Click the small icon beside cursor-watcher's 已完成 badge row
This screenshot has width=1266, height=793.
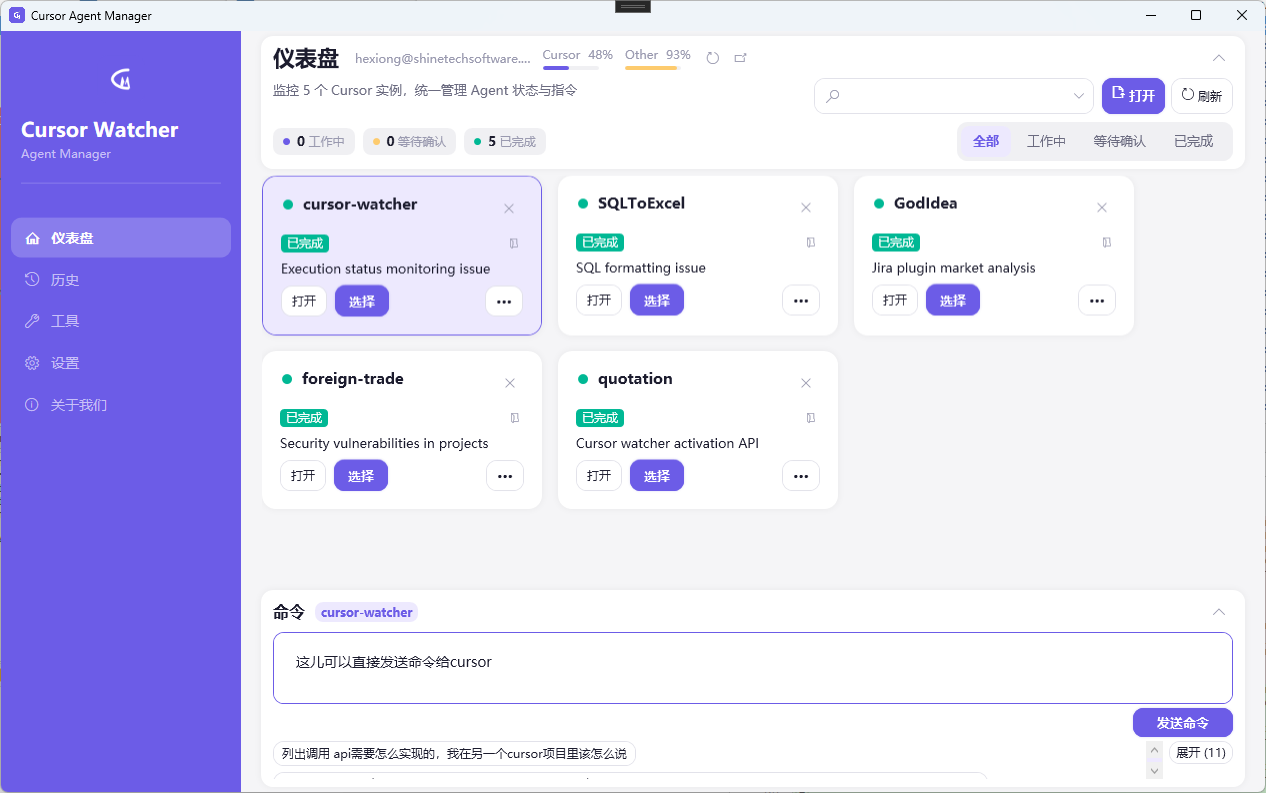(513, 243)
